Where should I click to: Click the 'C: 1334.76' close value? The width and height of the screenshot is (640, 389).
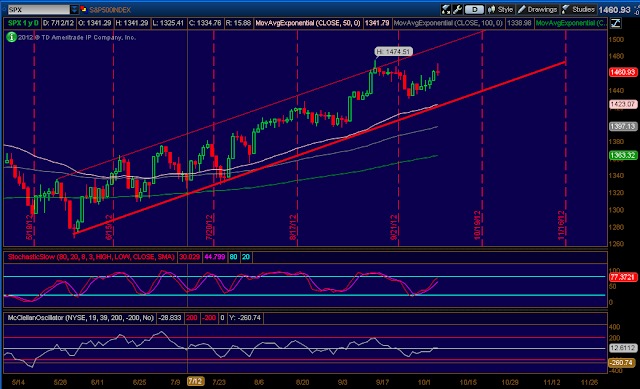point(205,23)
